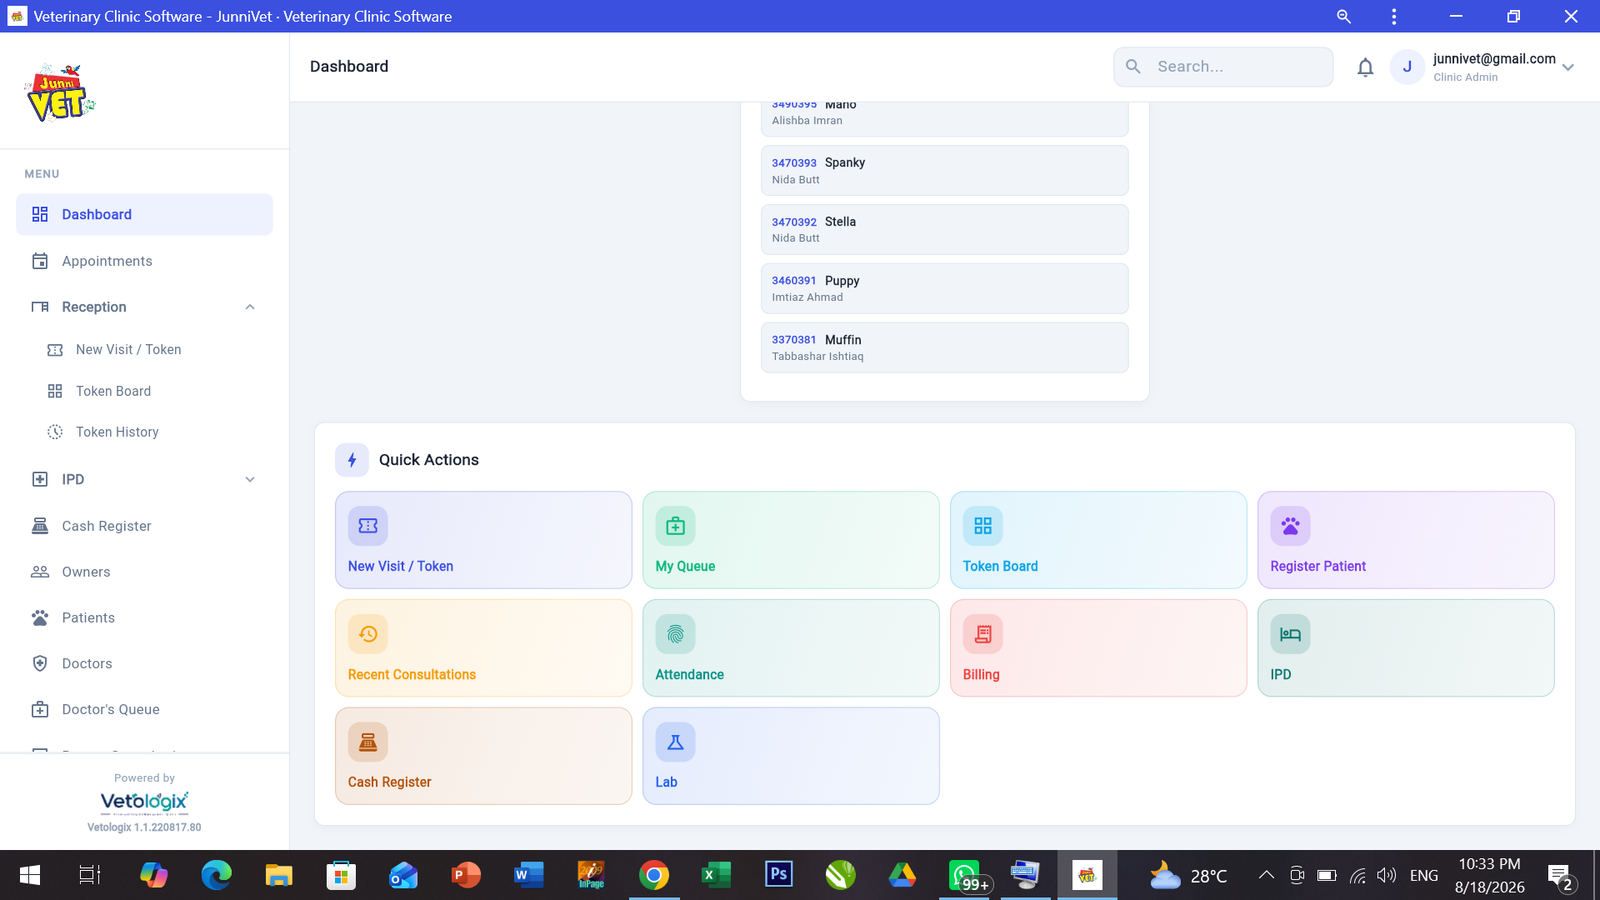This screenshot has height=900, width=1600.
Task: Go to Dashboard in sidebar
Action: tap(144, 215)
